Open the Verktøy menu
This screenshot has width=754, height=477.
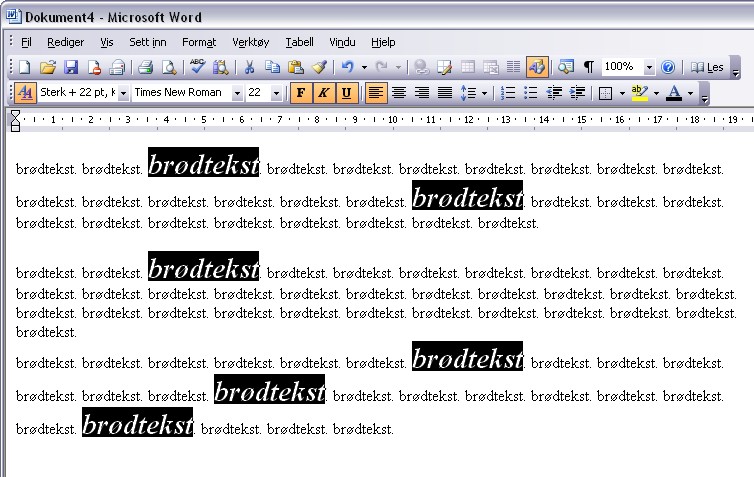point(251,42)
